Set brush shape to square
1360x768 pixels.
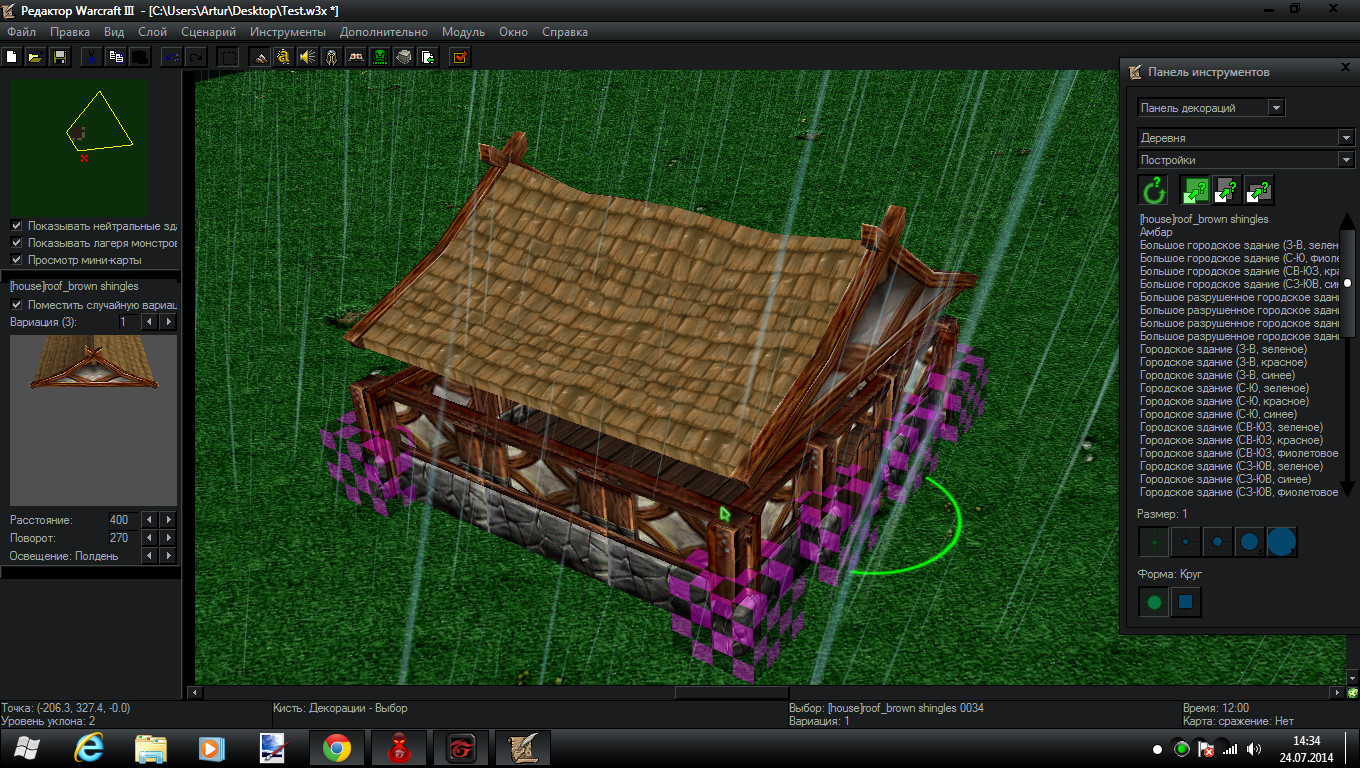click(x=1186, y=602)
